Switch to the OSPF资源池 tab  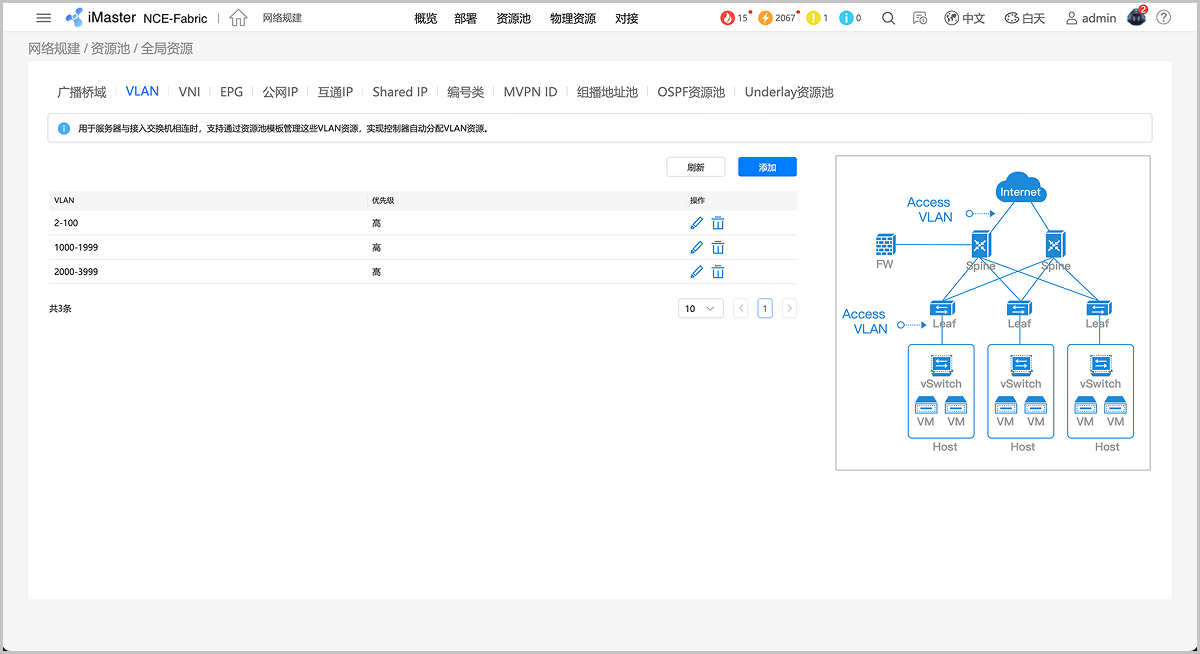tap(691, 92)
